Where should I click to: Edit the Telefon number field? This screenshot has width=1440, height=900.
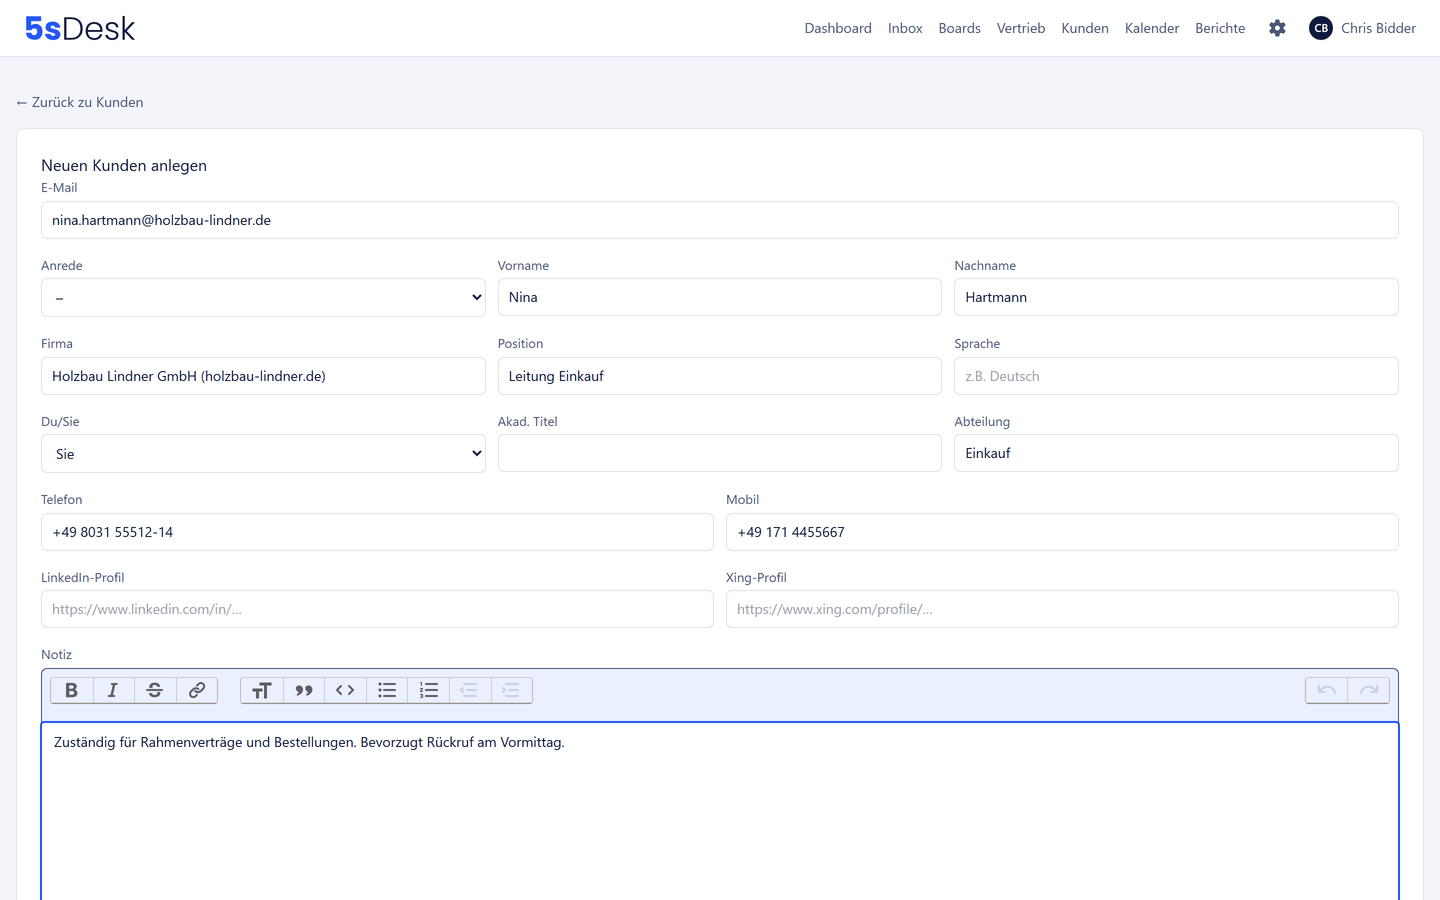(x=377, y=532)
